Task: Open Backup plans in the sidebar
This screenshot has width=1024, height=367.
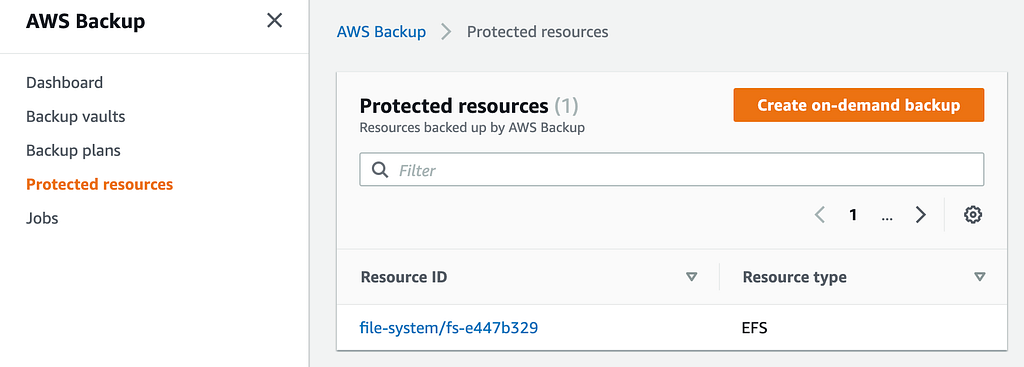Action: click(73, 151)
